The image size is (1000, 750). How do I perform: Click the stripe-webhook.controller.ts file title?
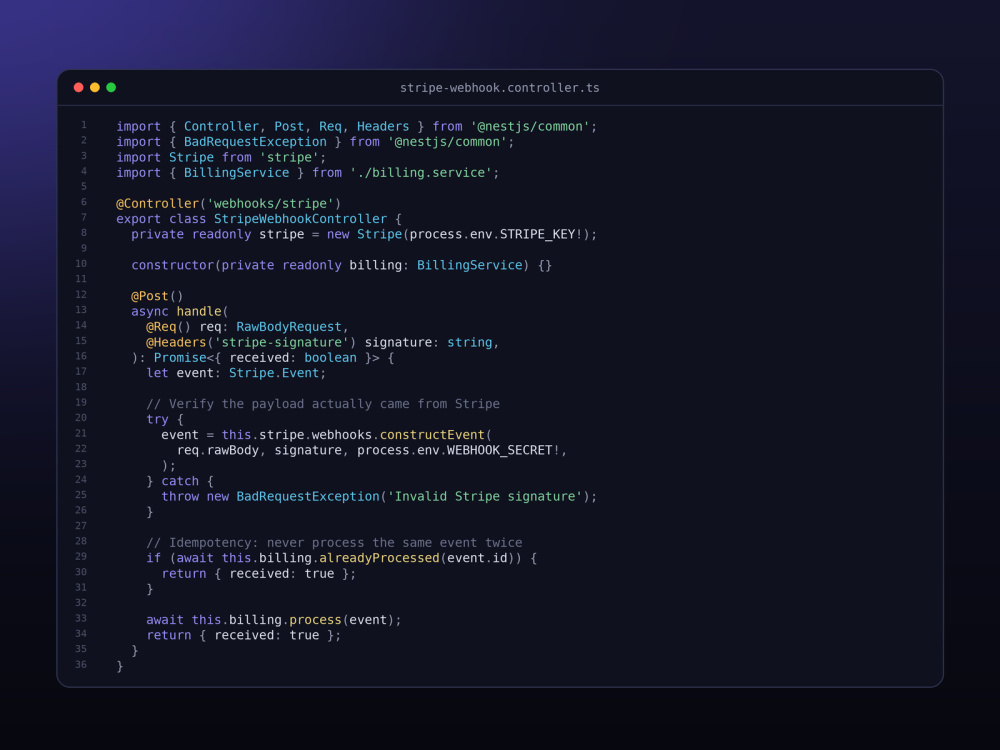[x=499, y=88]
